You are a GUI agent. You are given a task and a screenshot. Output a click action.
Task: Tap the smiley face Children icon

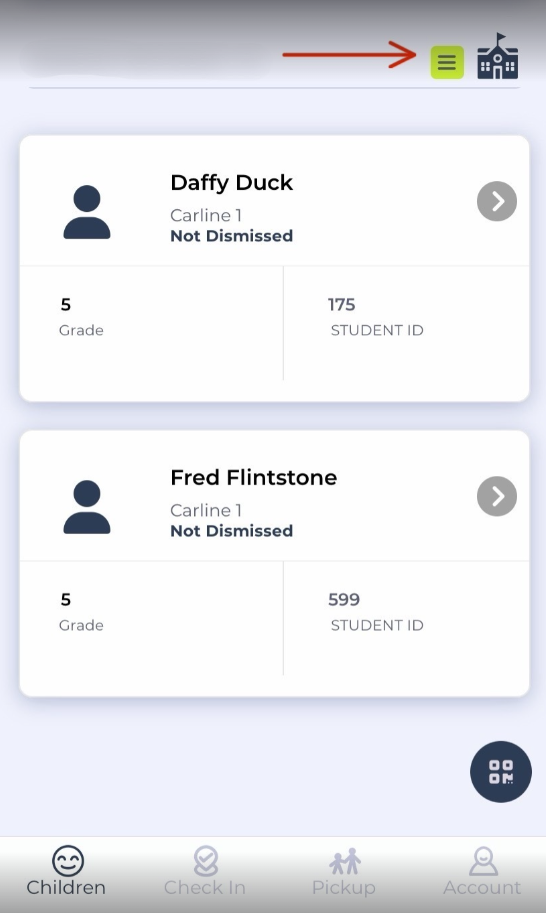click(68, 861)
